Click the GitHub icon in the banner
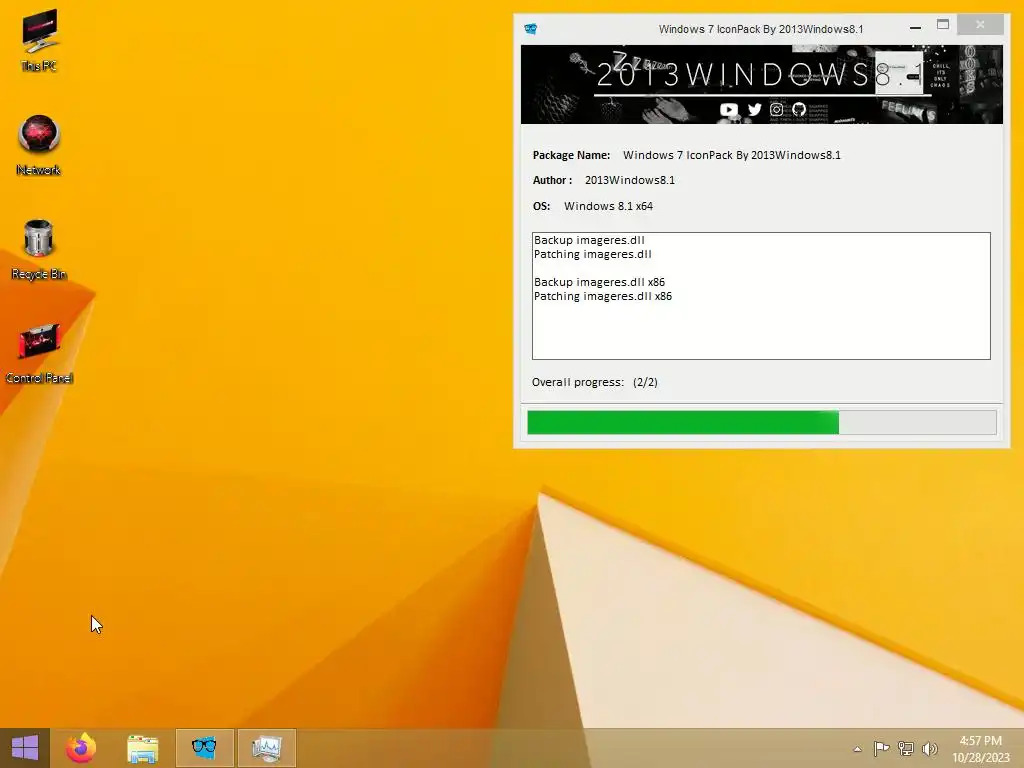This screenshot has height=768, width=1024. (x=799, y=110)
